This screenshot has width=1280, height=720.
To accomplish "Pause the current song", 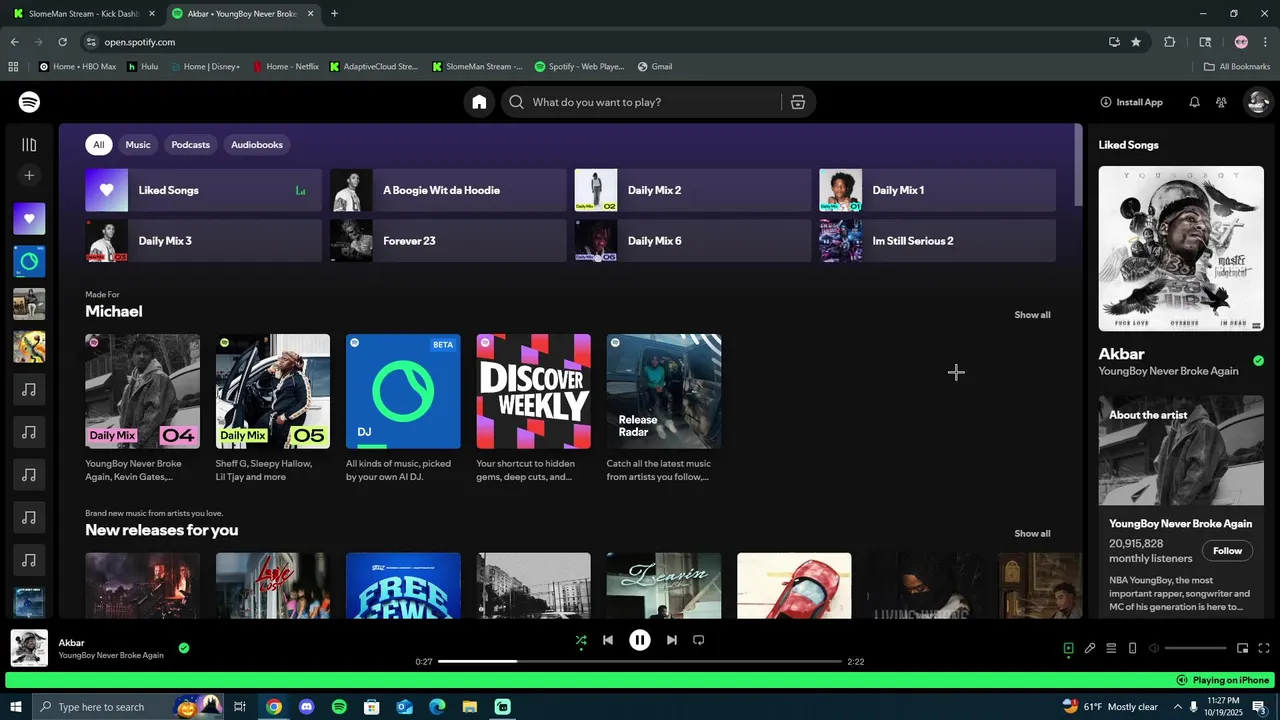I will pyautogui.click(x=640, y=640).
